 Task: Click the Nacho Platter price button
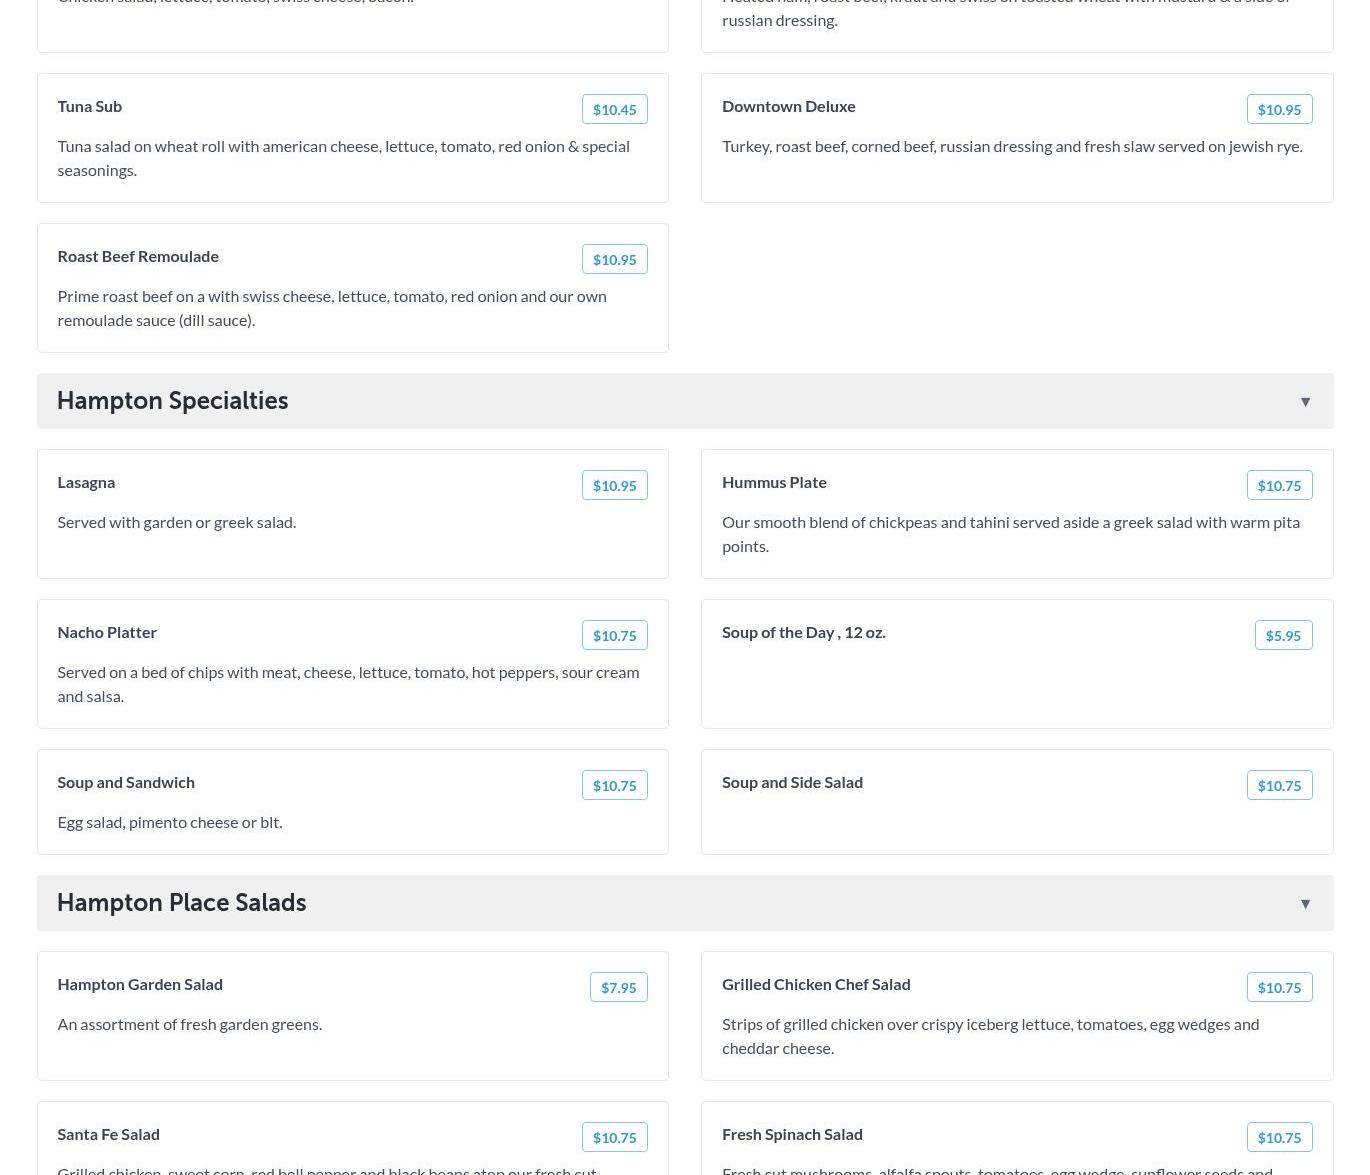[x=614, y=636]
